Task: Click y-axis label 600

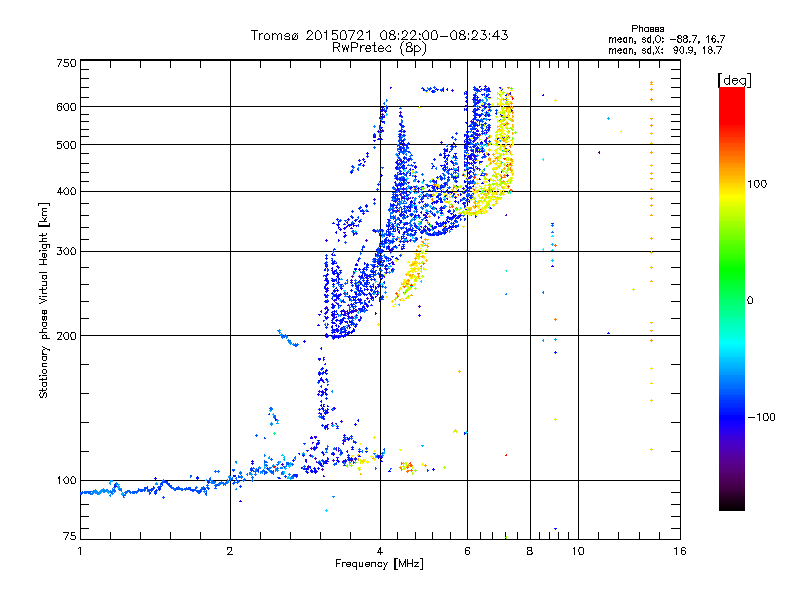Action: click(66, 107)
